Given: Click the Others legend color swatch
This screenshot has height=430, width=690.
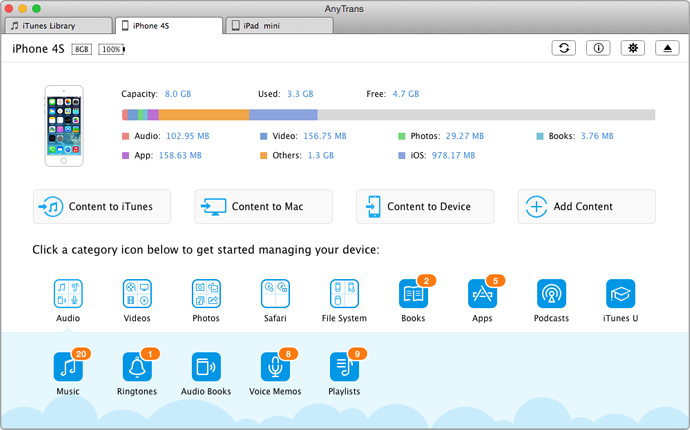Looking at the screenshot, I should pos(264,155).
